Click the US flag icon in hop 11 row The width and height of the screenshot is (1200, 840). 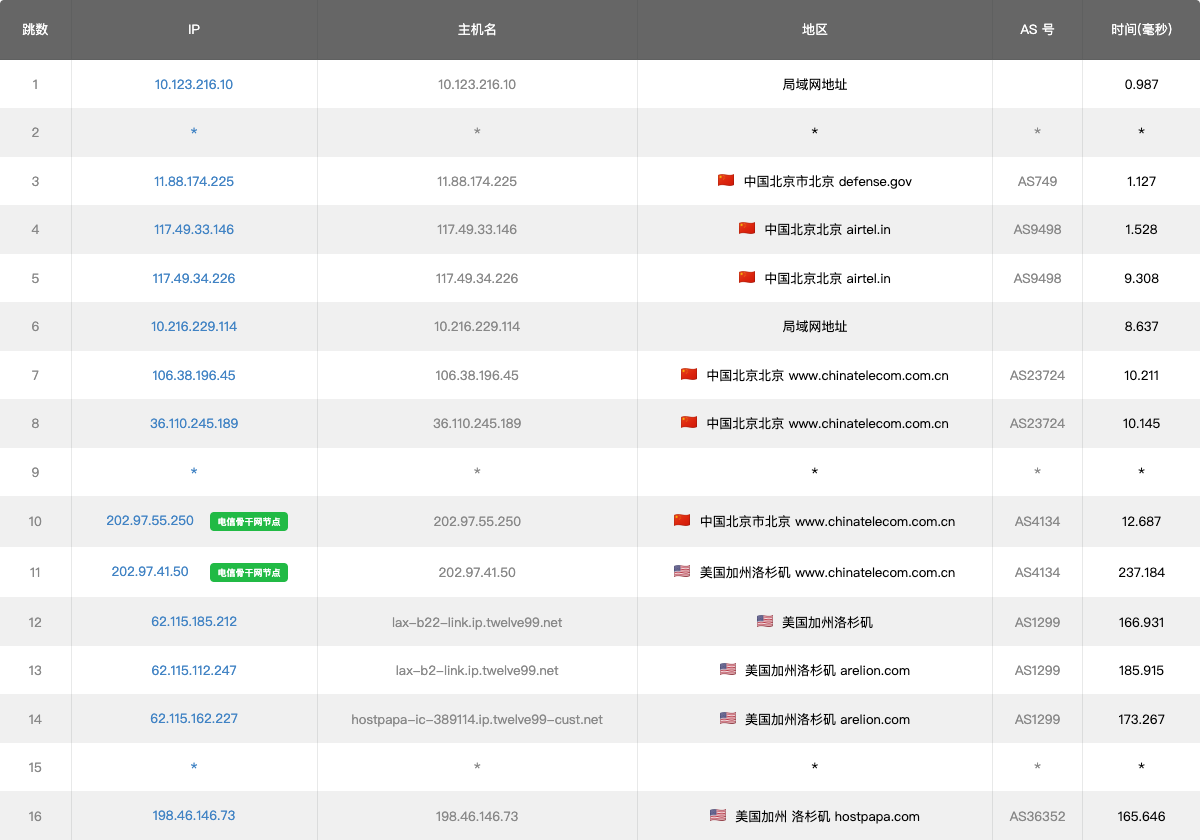(682, 572)
